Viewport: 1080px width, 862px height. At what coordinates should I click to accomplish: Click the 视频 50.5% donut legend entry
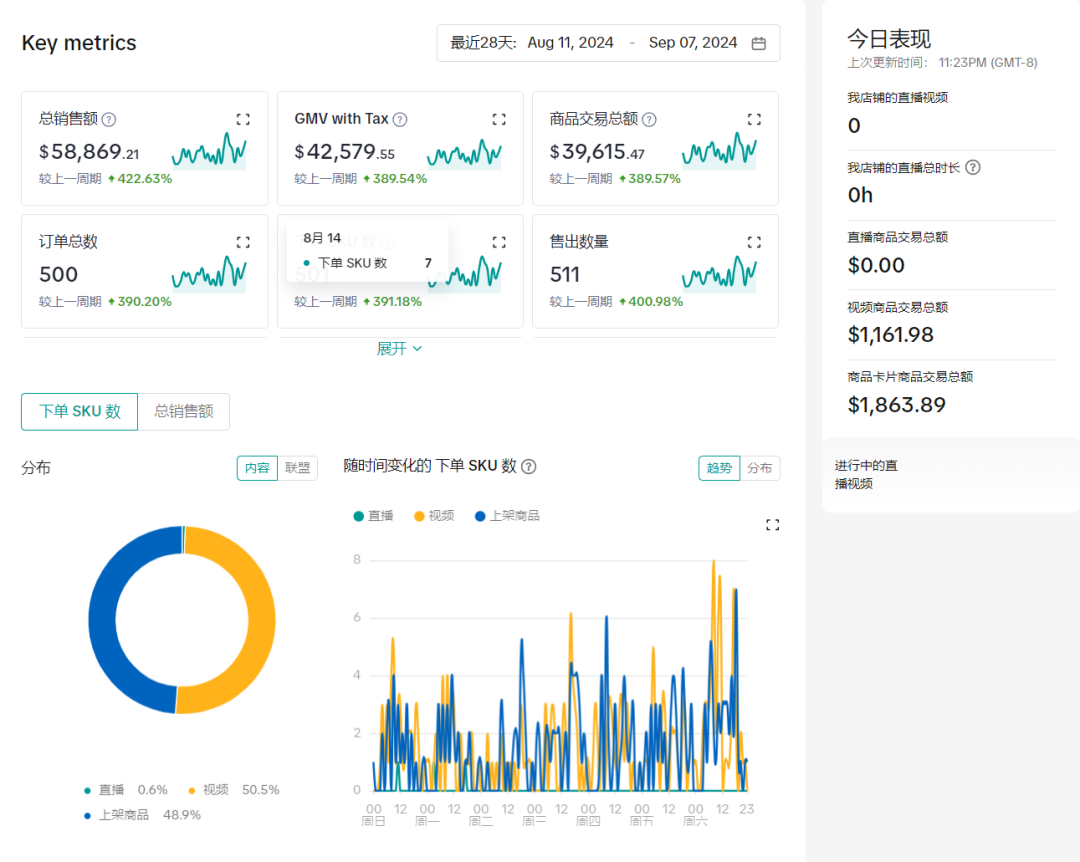pyautogui.click(x=233, y=790)
